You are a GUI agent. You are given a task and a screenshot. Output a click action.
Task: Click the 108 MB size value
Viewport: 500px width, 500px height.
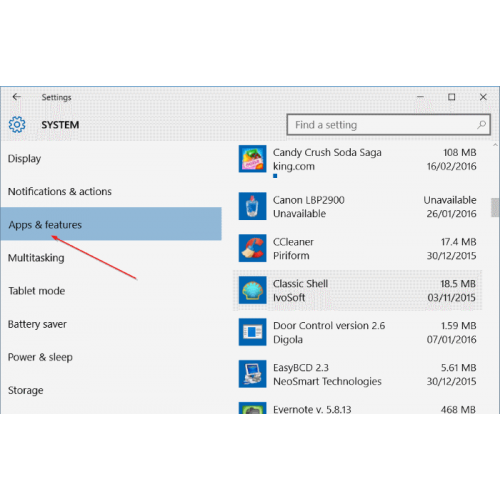[x=460, y=152]
